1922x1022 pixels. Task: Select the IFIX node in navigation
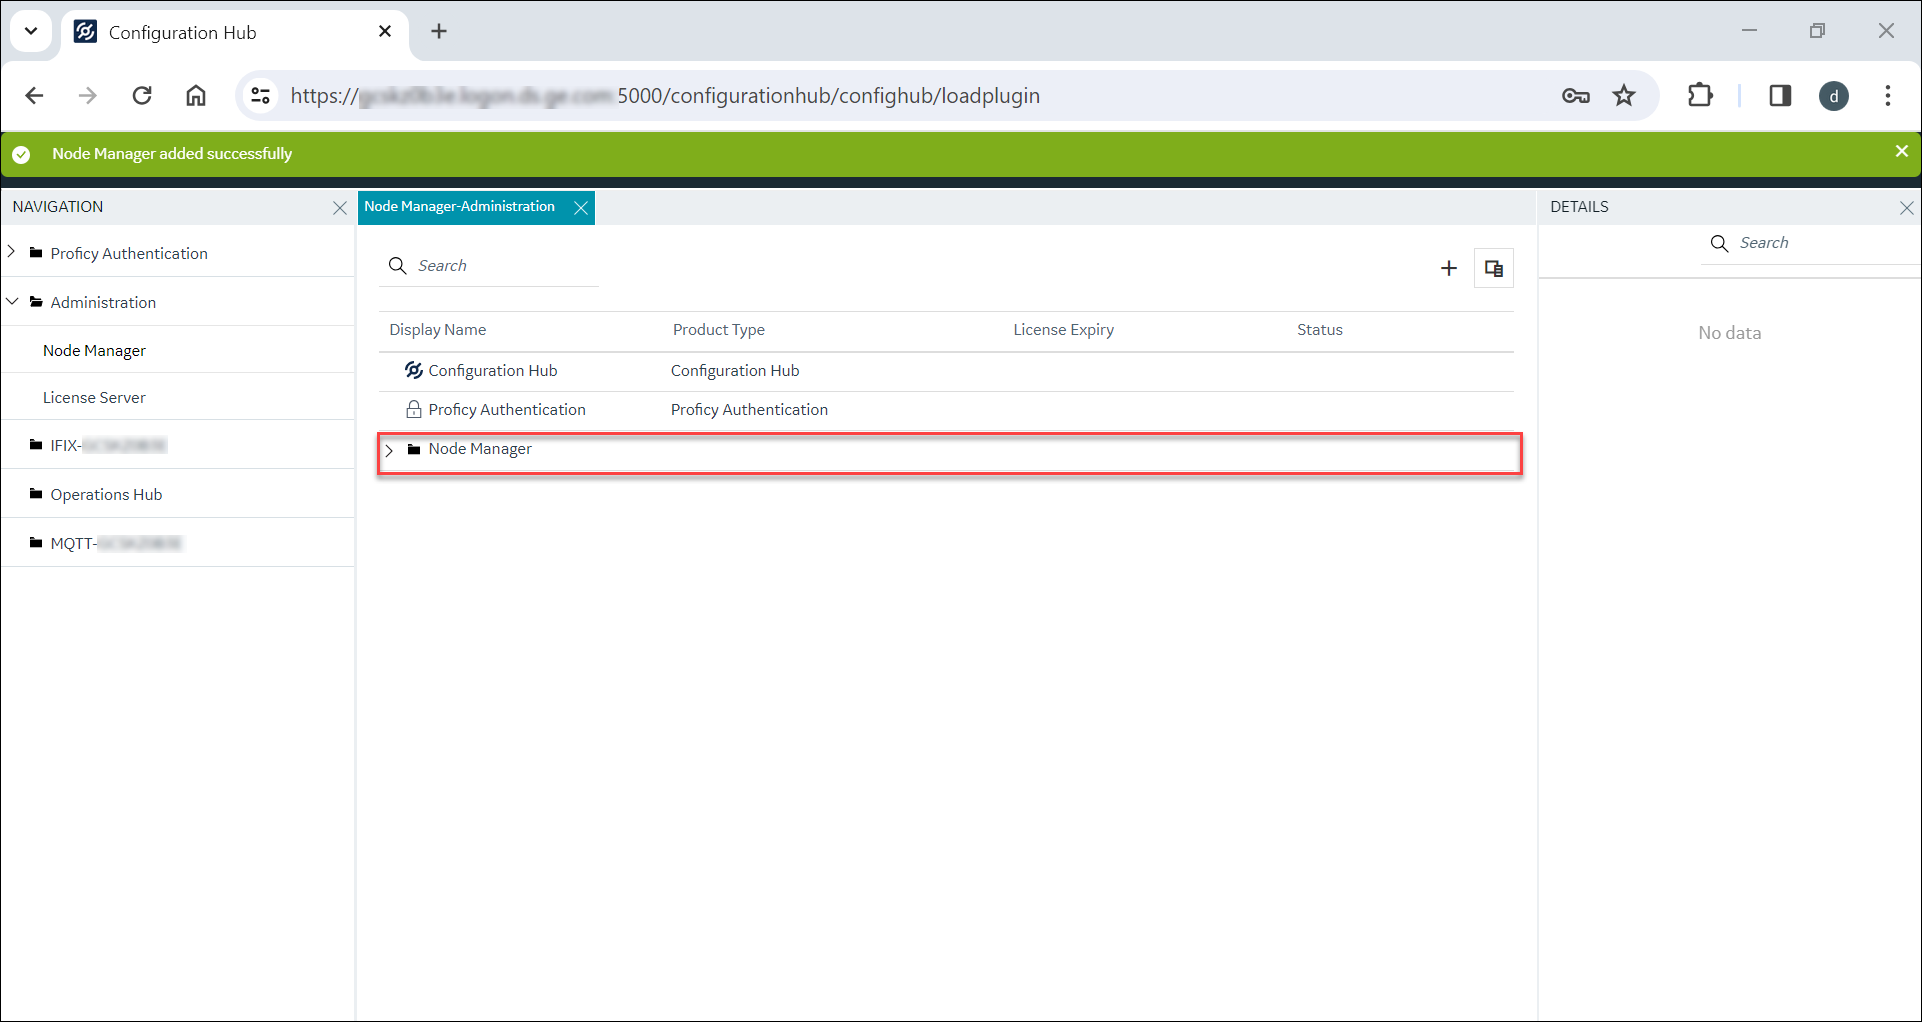pos(108,445)
